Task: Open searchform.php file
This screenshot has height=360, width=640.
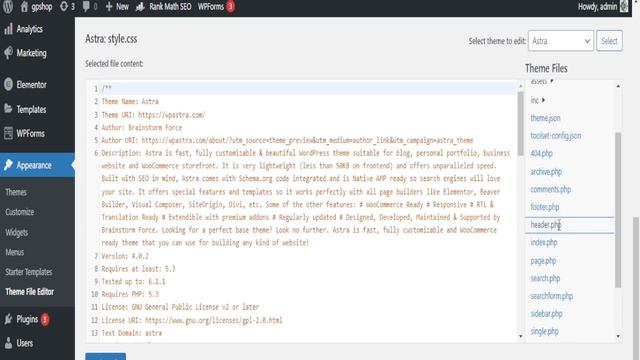Action: (551, 296)
